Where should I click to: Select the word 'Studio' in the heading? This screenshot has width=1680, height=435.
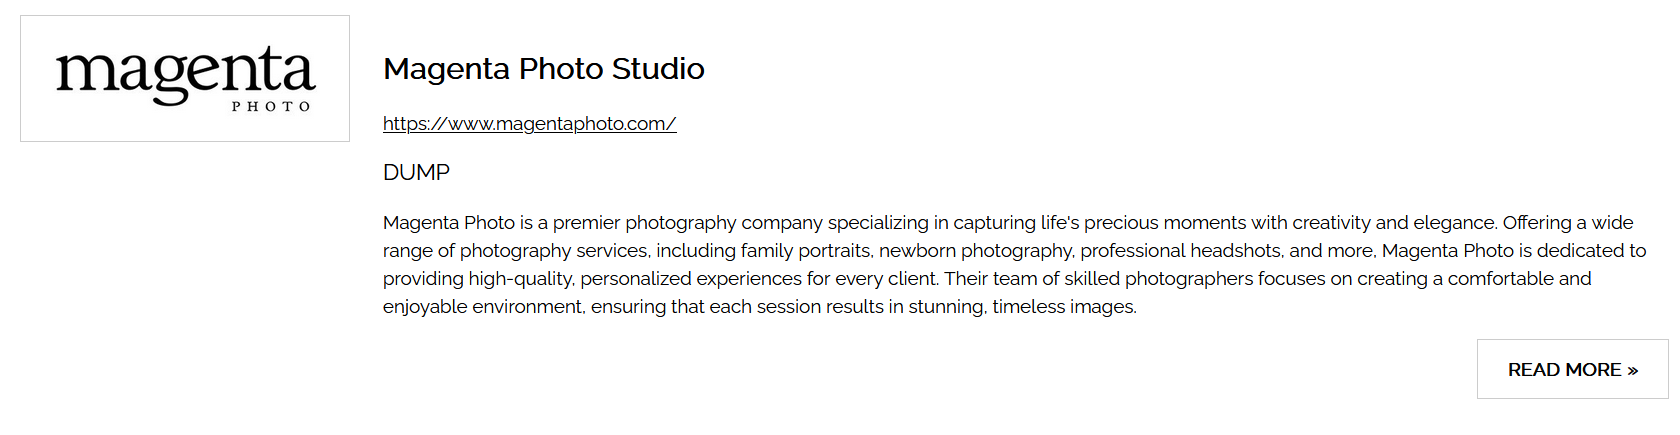tap(658, 69)
